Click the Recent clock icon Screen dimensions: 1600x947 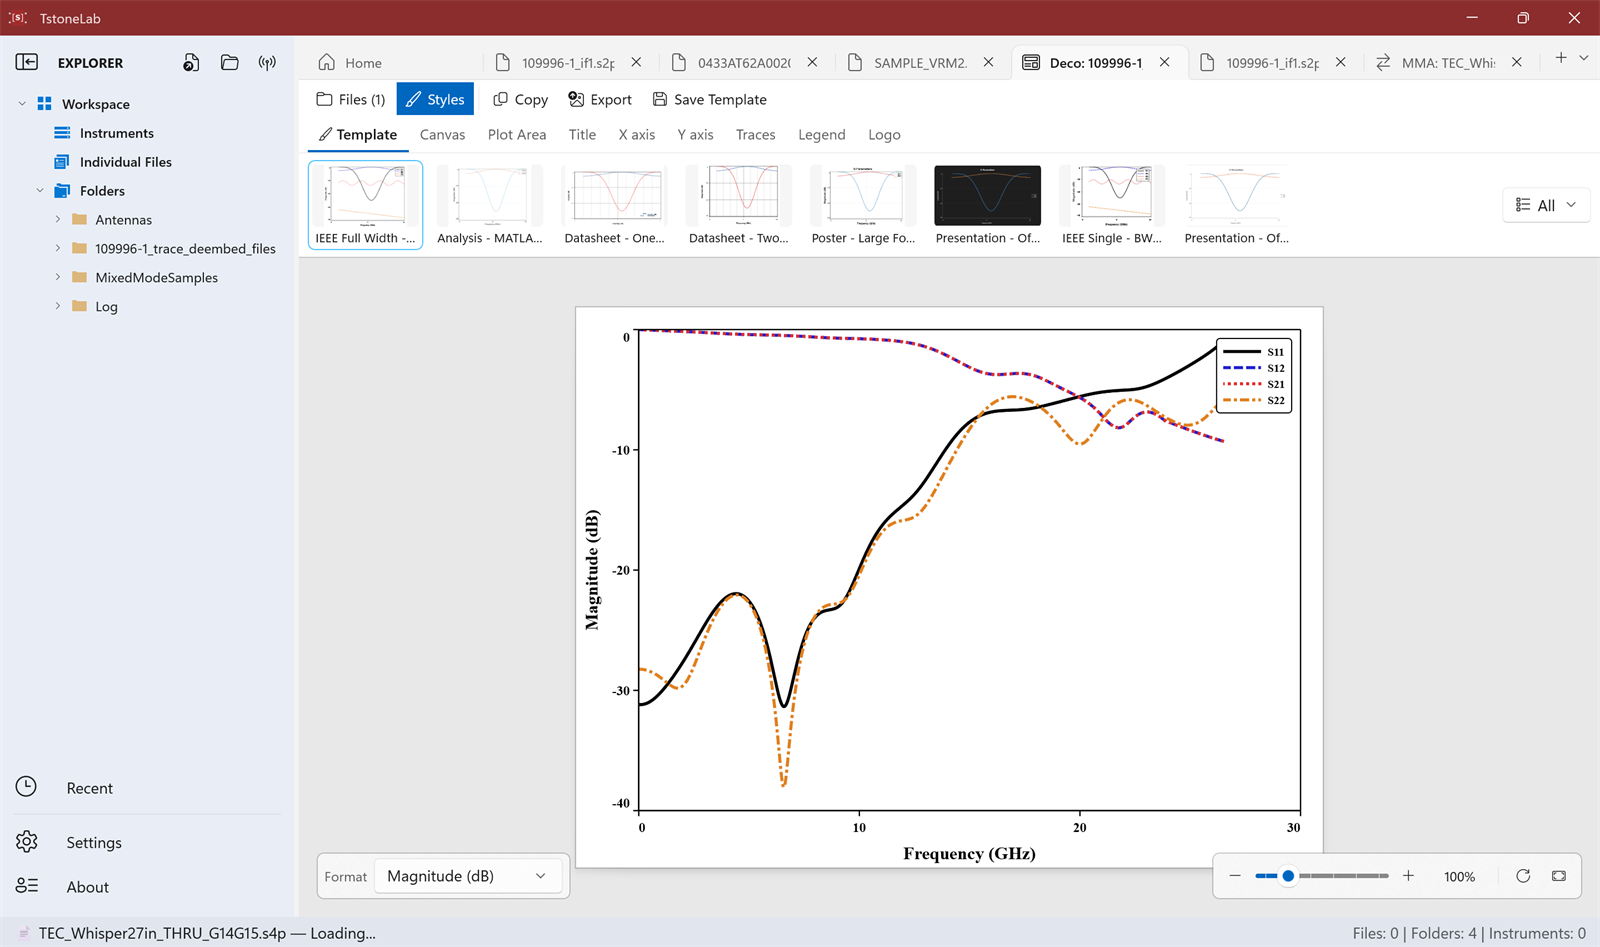pyautogui.click(x=27, y=787)
